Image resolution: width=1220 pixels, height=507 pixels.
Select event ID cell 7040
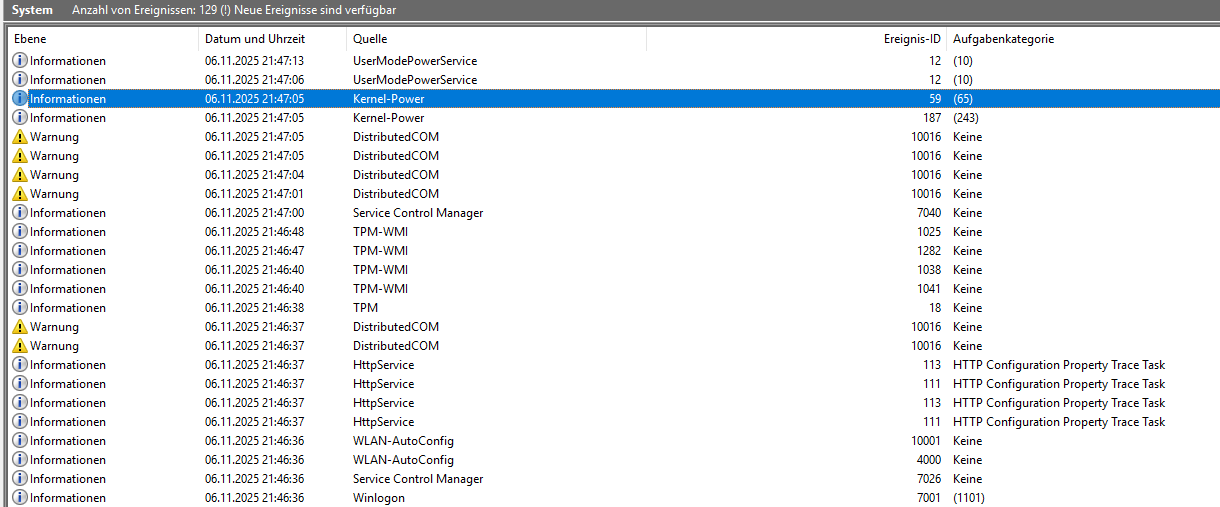927,213
